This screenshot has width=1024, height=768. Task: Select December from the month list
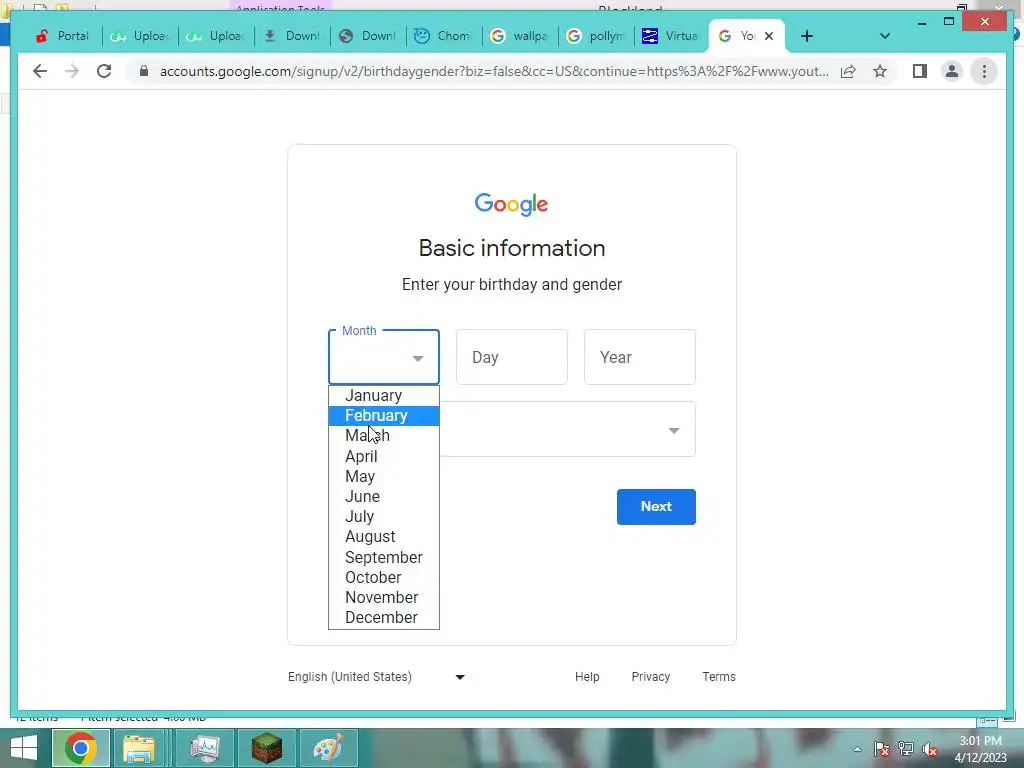click(384, 618)
